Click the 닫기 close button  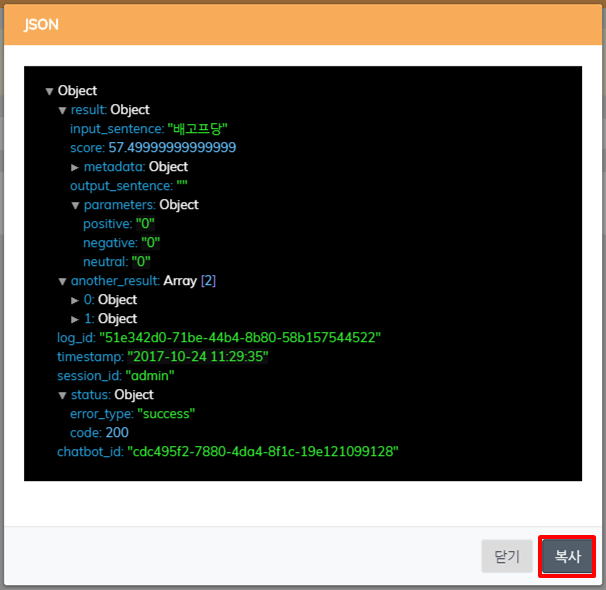click(507, 556)
